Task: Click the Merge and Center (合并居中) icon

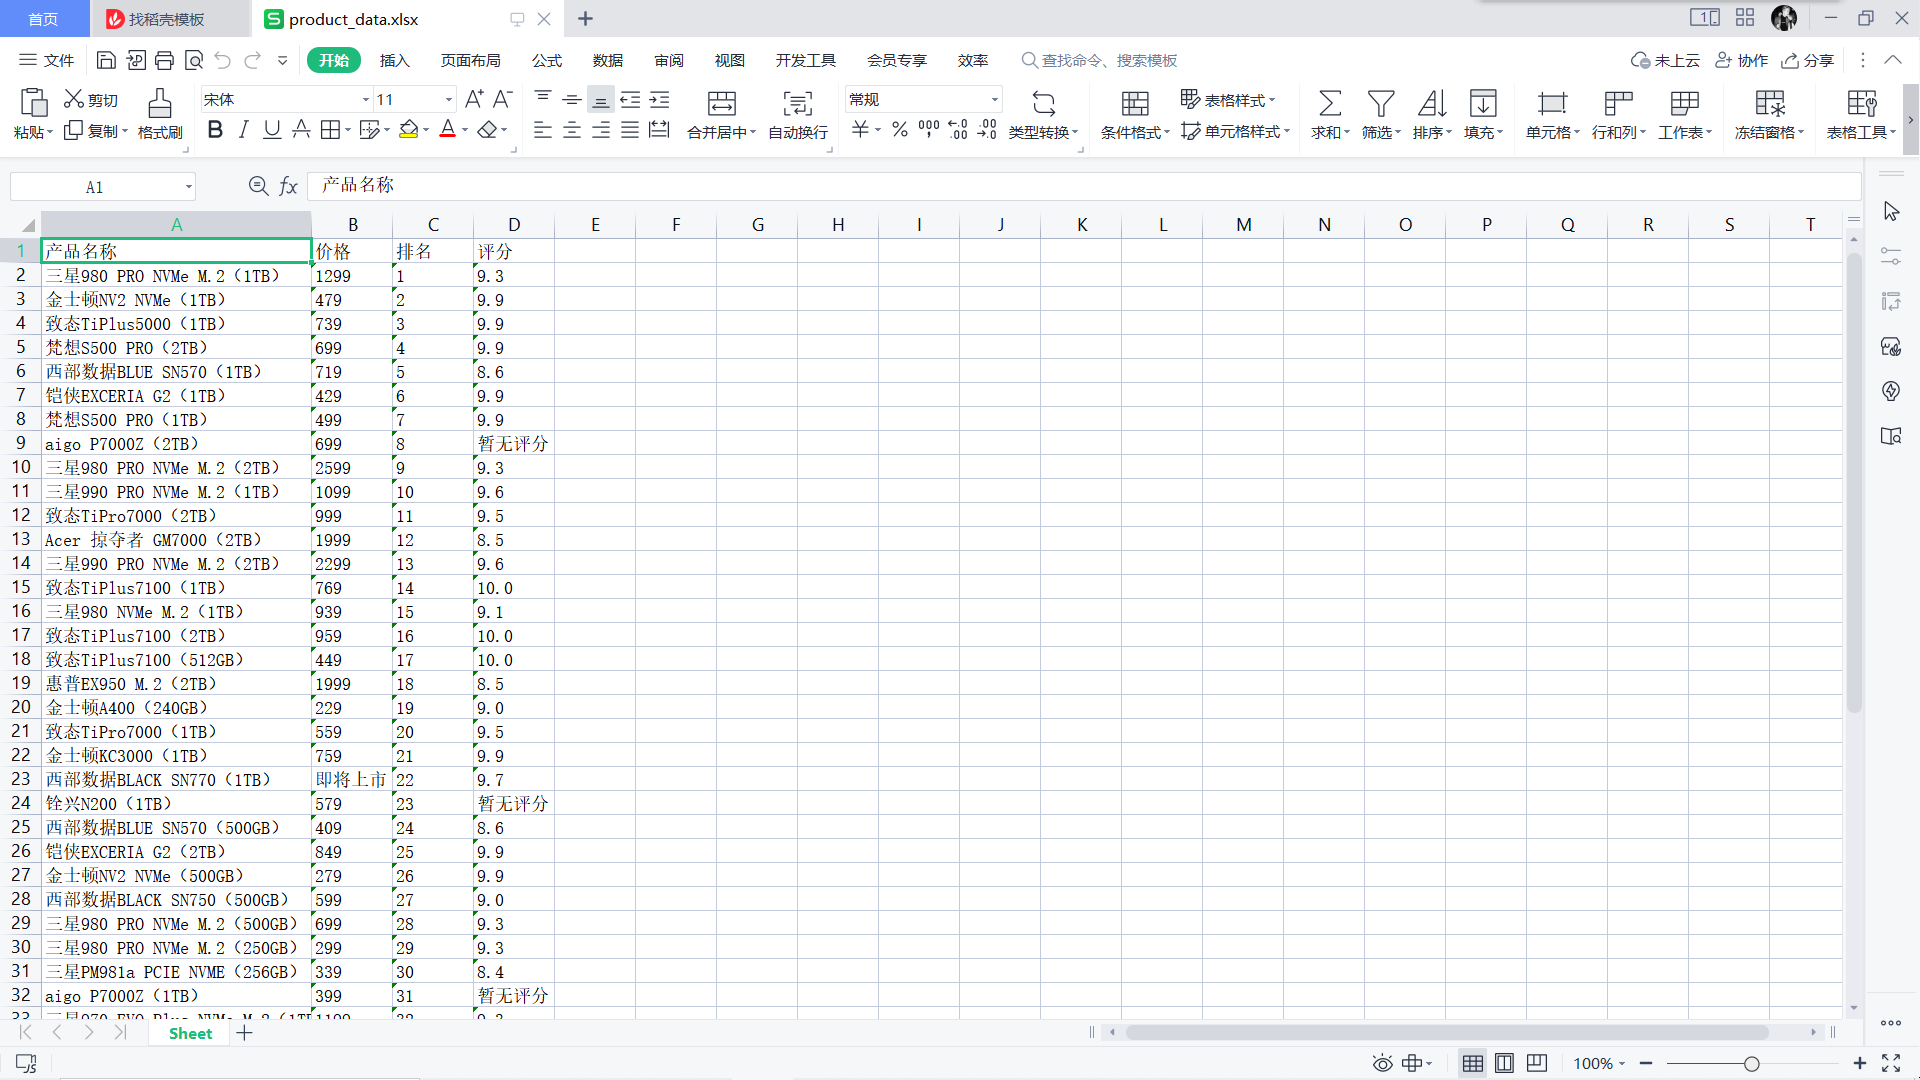Action: coord(721,103)
